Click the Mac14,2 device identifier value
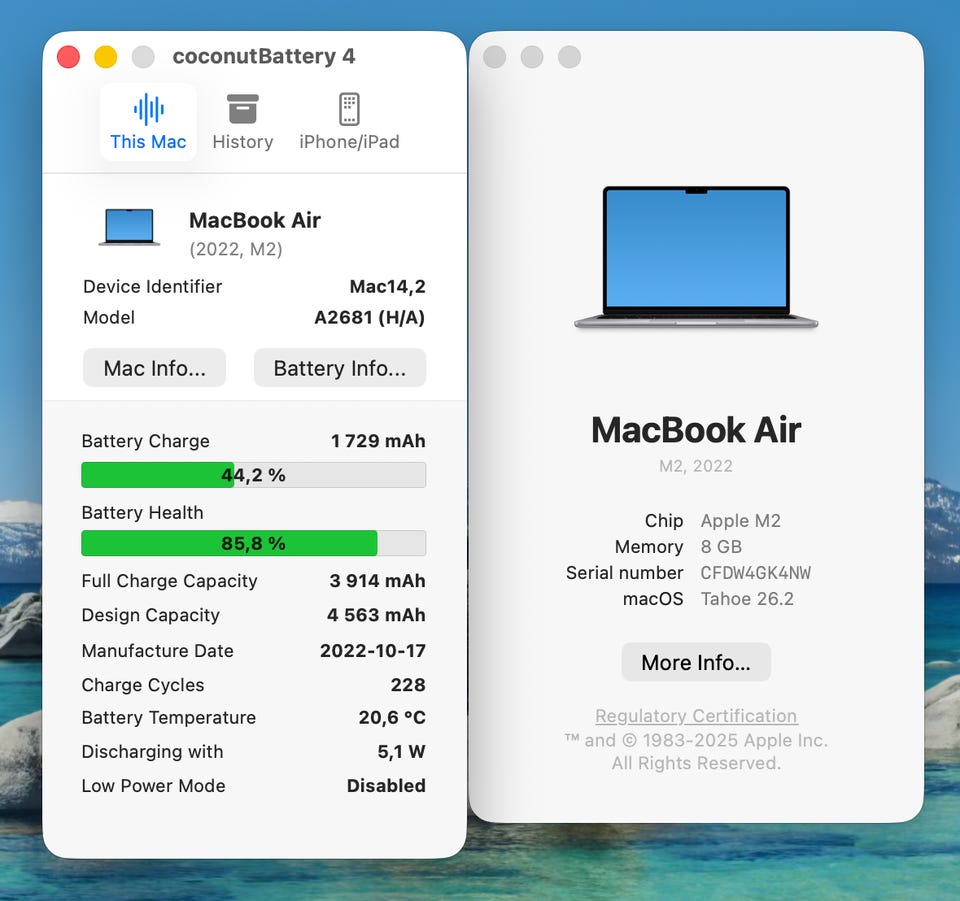 coord(388,286)
